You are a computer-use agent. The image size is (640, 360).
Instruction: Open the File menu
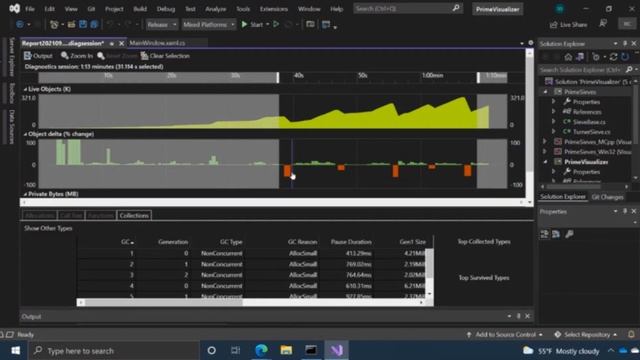click(x=30, y=9)
